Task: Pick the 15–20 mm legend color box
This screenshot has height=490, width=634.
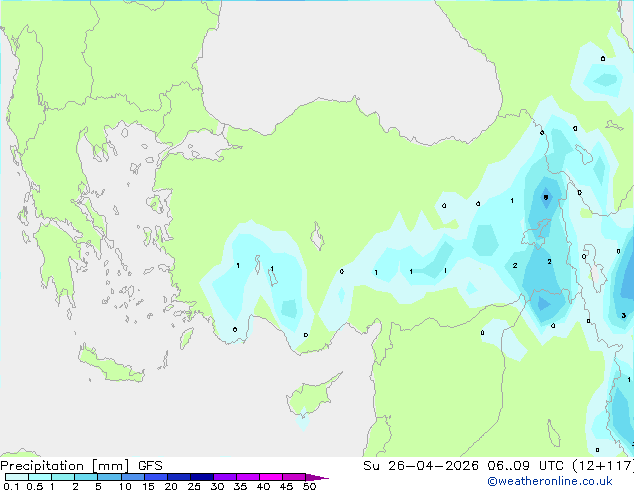Action: pyautogui.click(x=155, y=477)
